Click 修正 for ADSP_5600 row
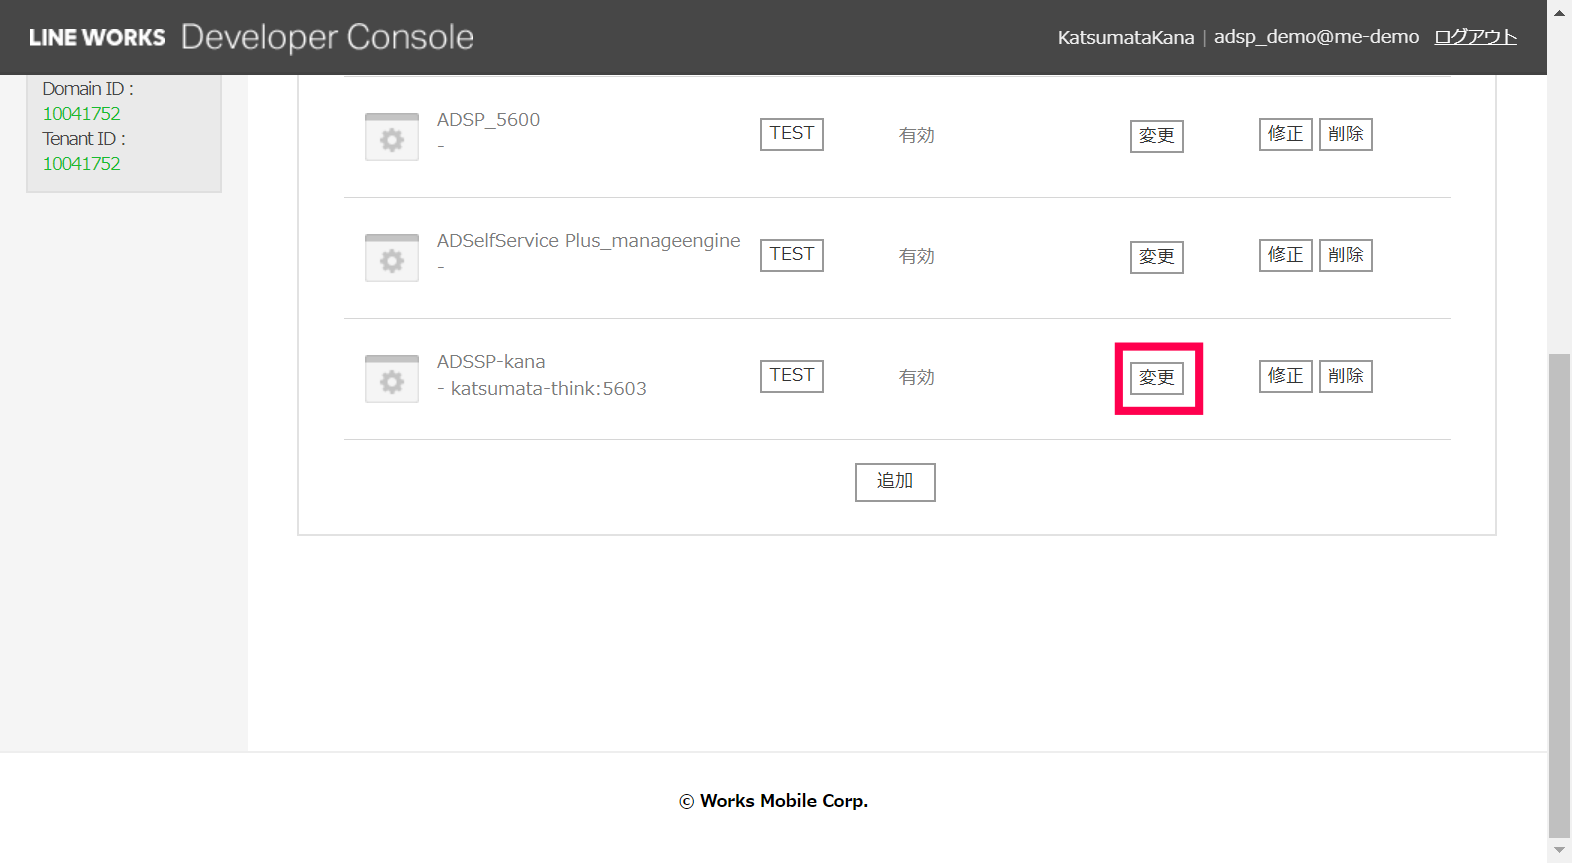 [x=1285, y=134]
